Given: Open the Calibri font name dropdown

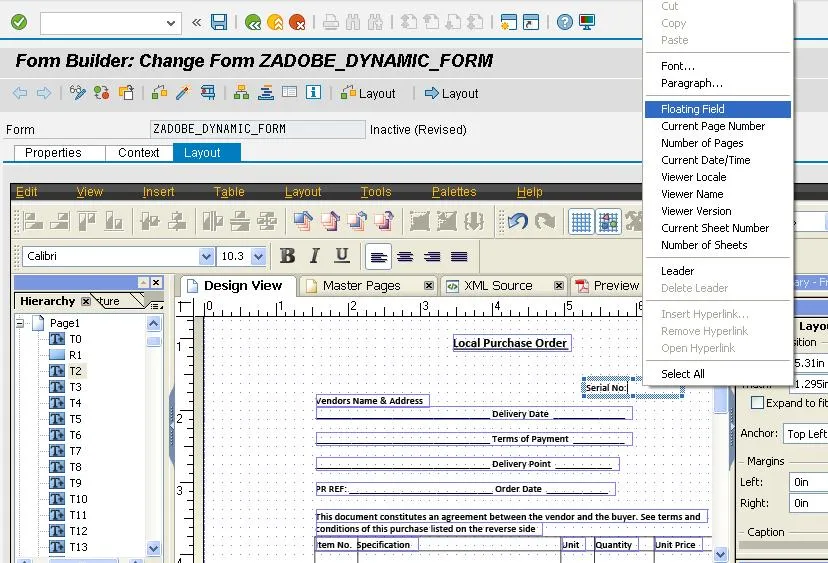Looking at the screenshot, I should click(x=206, y=256).
